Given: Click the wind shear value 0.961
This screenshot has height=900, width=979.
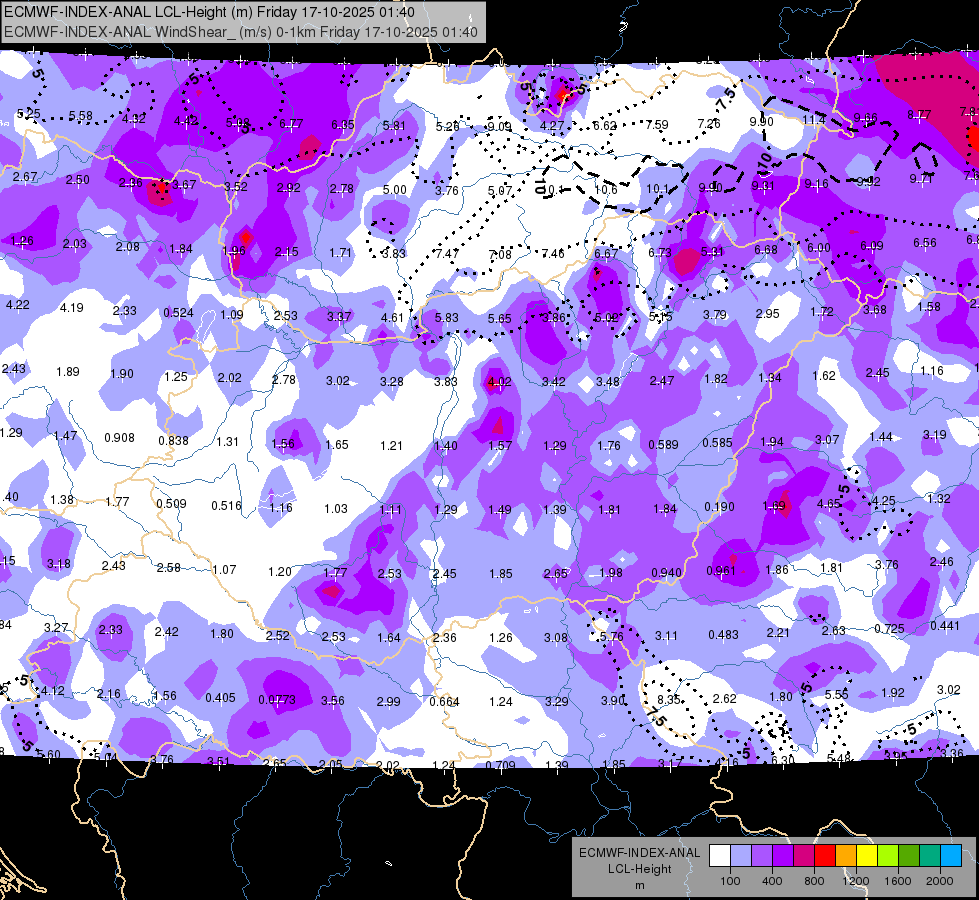Looking at the screenshot, I should click(x=721, y=571).
